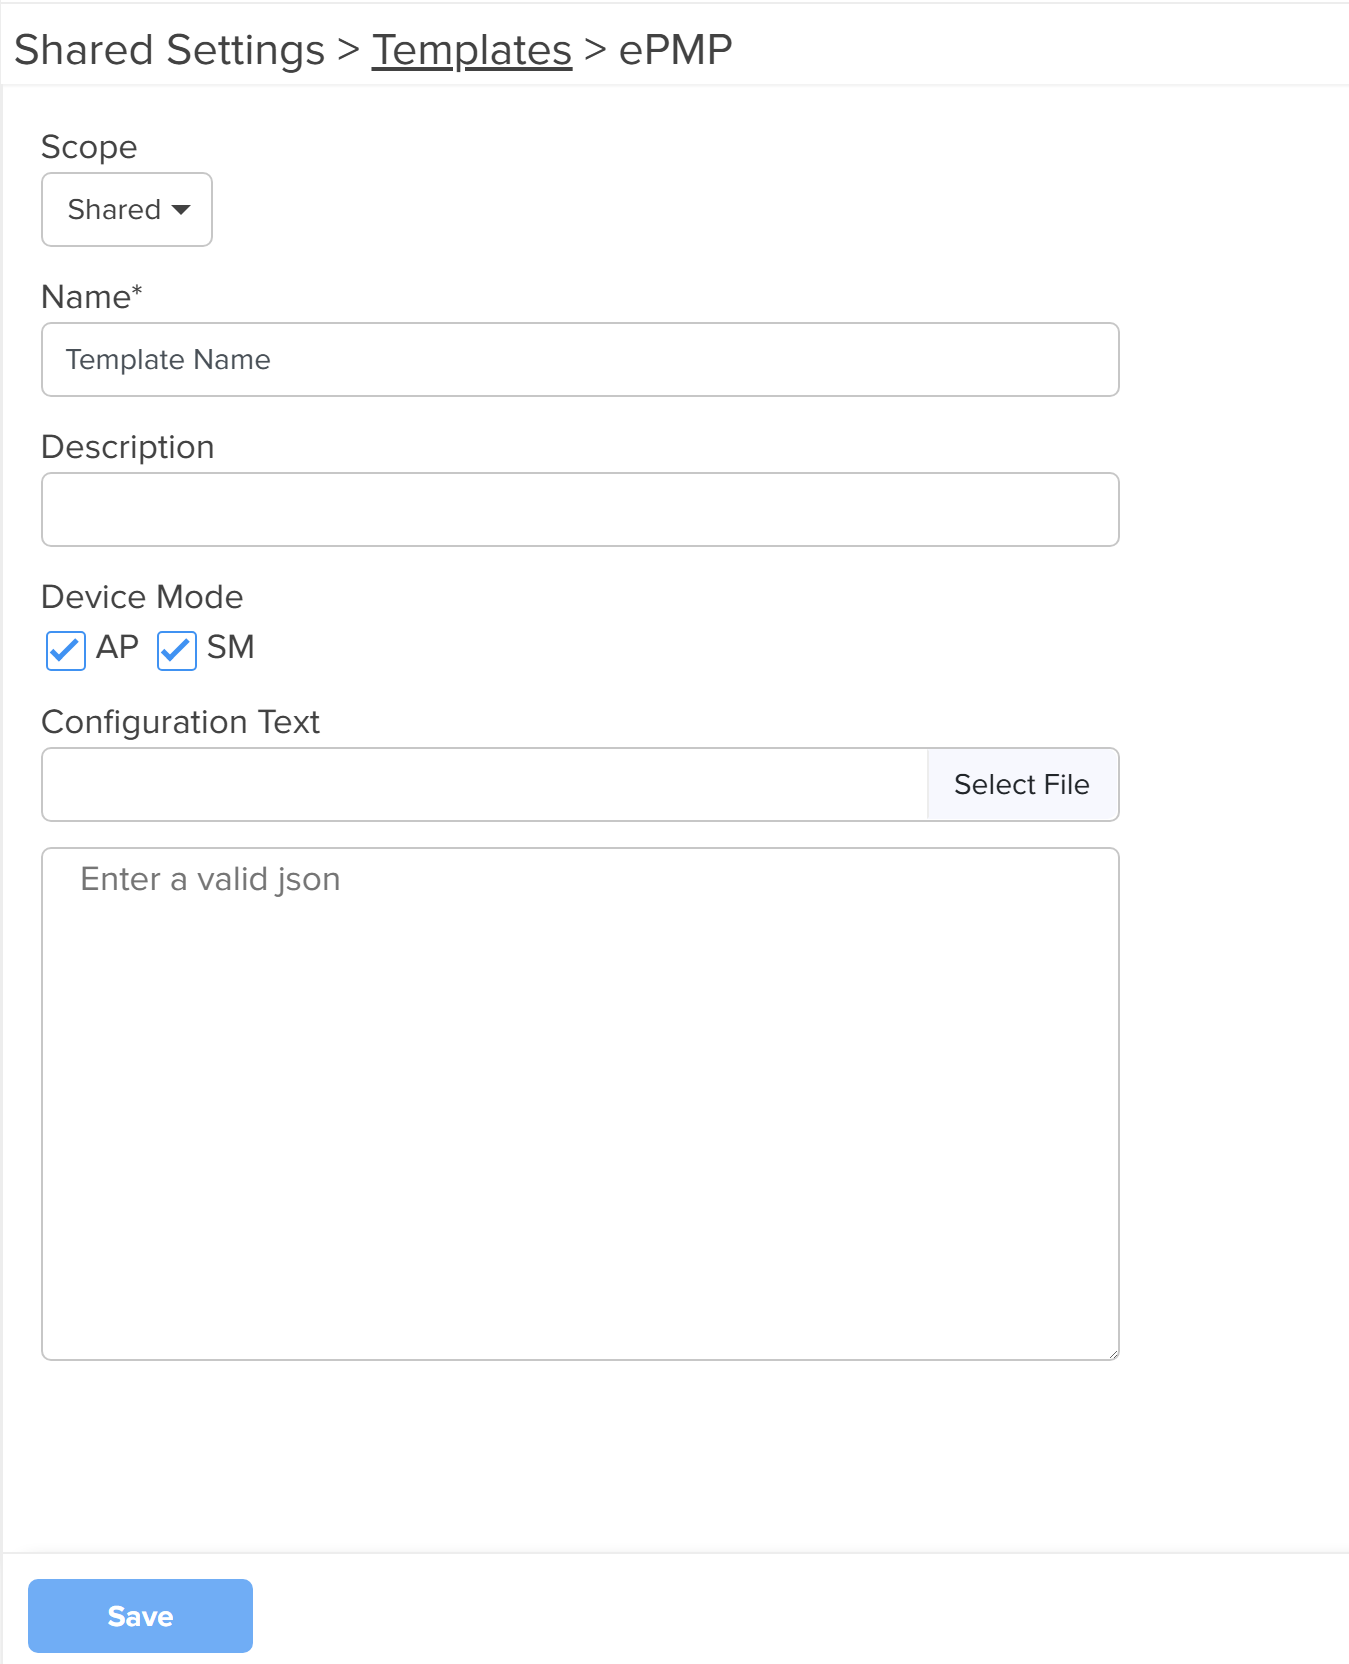Click the Device Mode label

pyautogui.click(x=142, y=597)
